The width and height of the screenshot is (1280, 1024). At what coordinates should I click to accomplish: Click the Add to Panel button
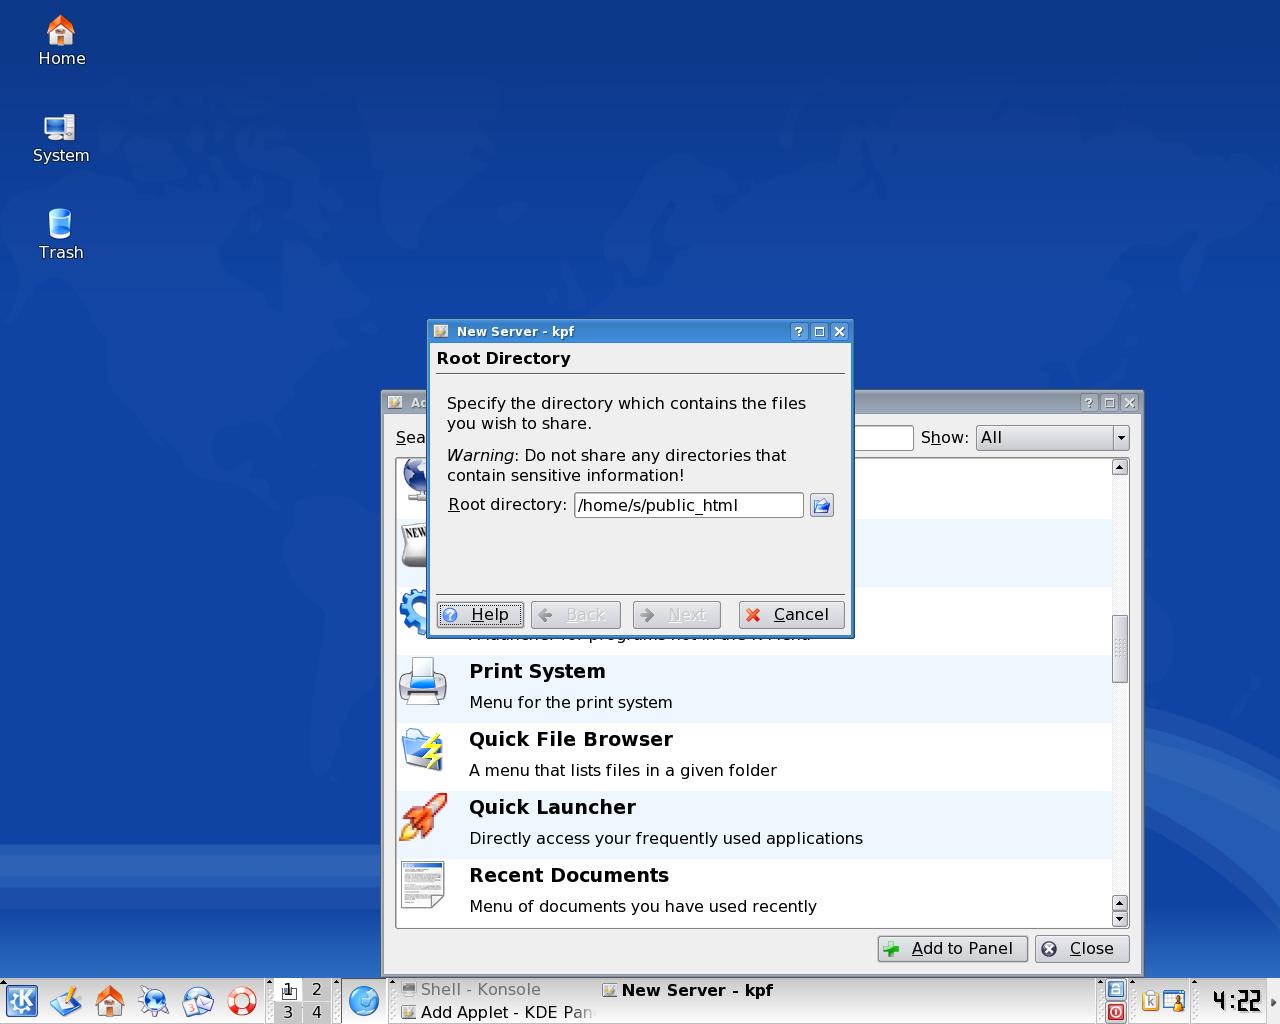(x=952, y=948)
